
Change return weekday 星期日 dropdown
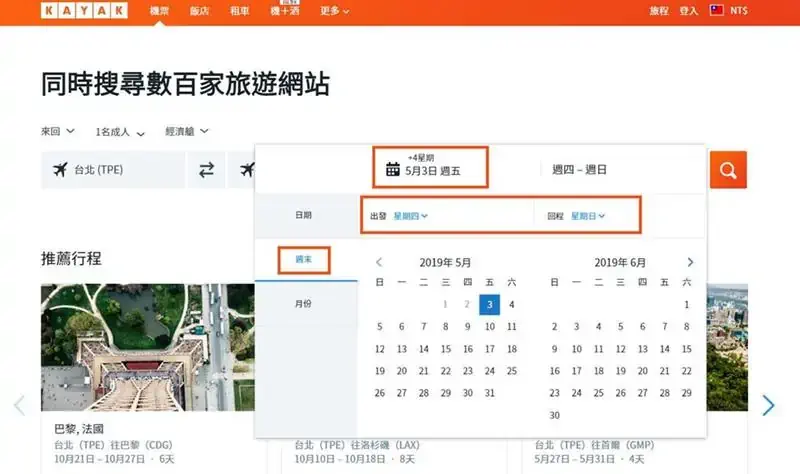click(x=588, y=215)
